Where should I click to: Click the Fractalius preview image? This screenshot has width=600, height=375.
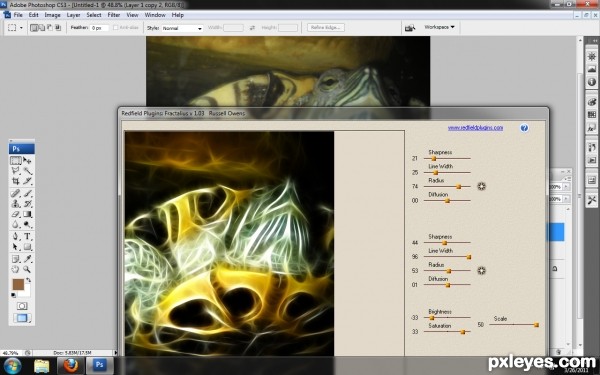tap(229, 243)
